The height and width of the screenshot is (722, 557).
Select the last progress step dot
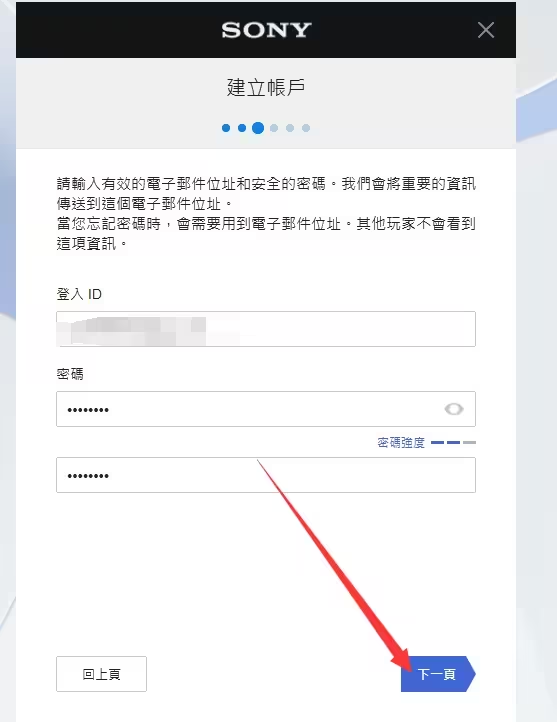click(306, 128)
